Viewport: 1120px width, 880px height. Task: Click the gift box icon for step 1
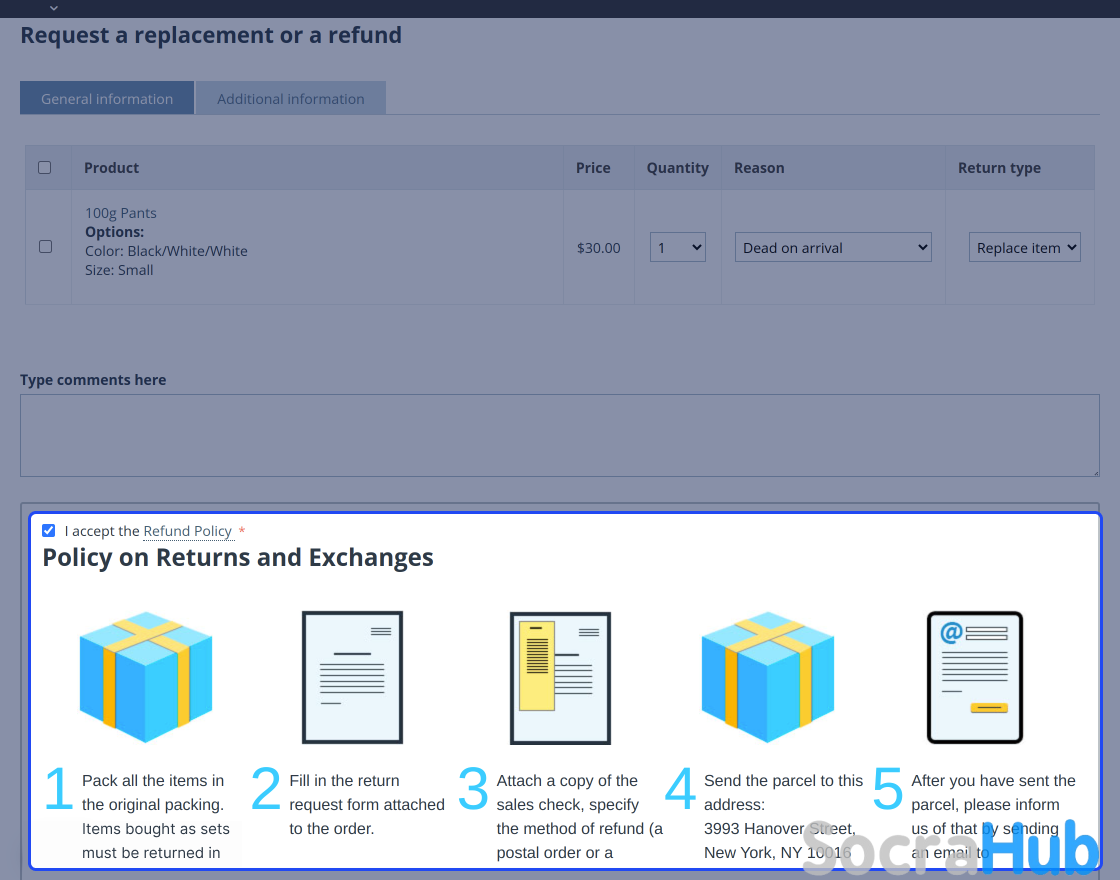pos(146,677)
